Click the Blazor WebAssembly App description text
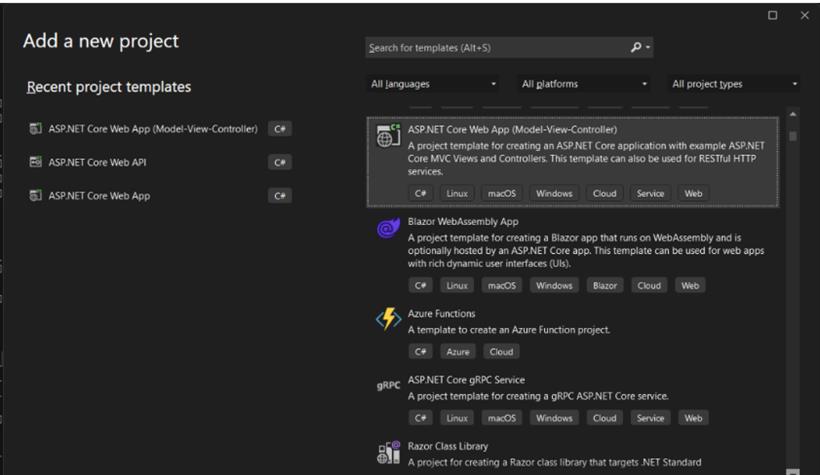820x475 pixels. (586, 251)
